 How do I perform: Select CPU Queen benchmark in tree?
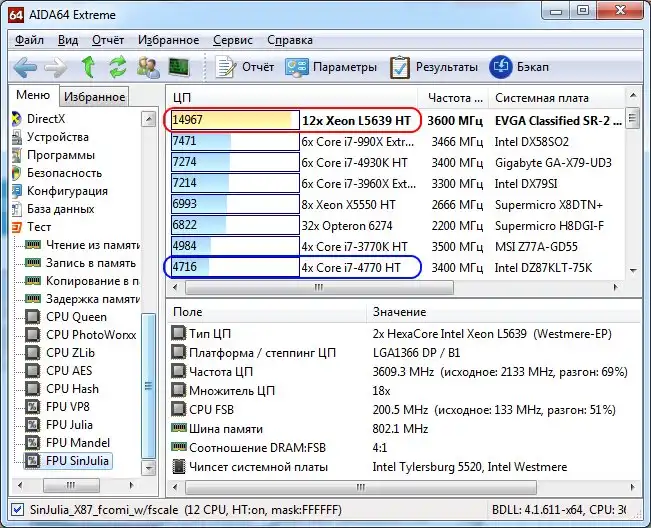tap(76, 317)
